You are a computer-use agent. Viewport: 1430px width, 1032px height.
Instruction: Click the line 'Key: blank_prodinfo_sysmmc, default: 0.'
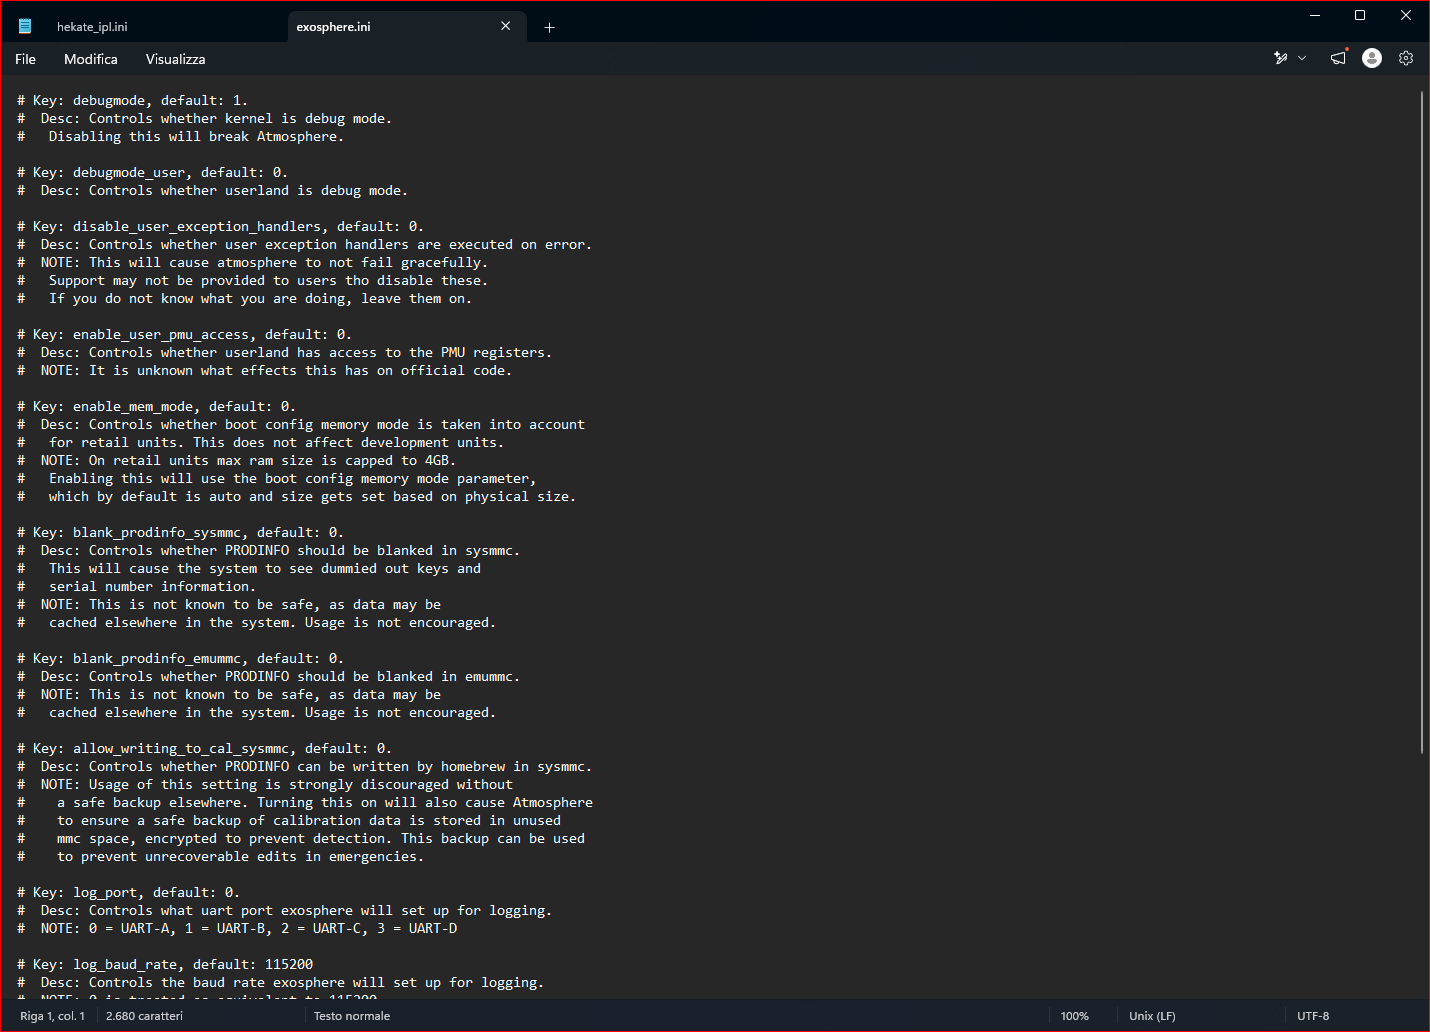180,533
